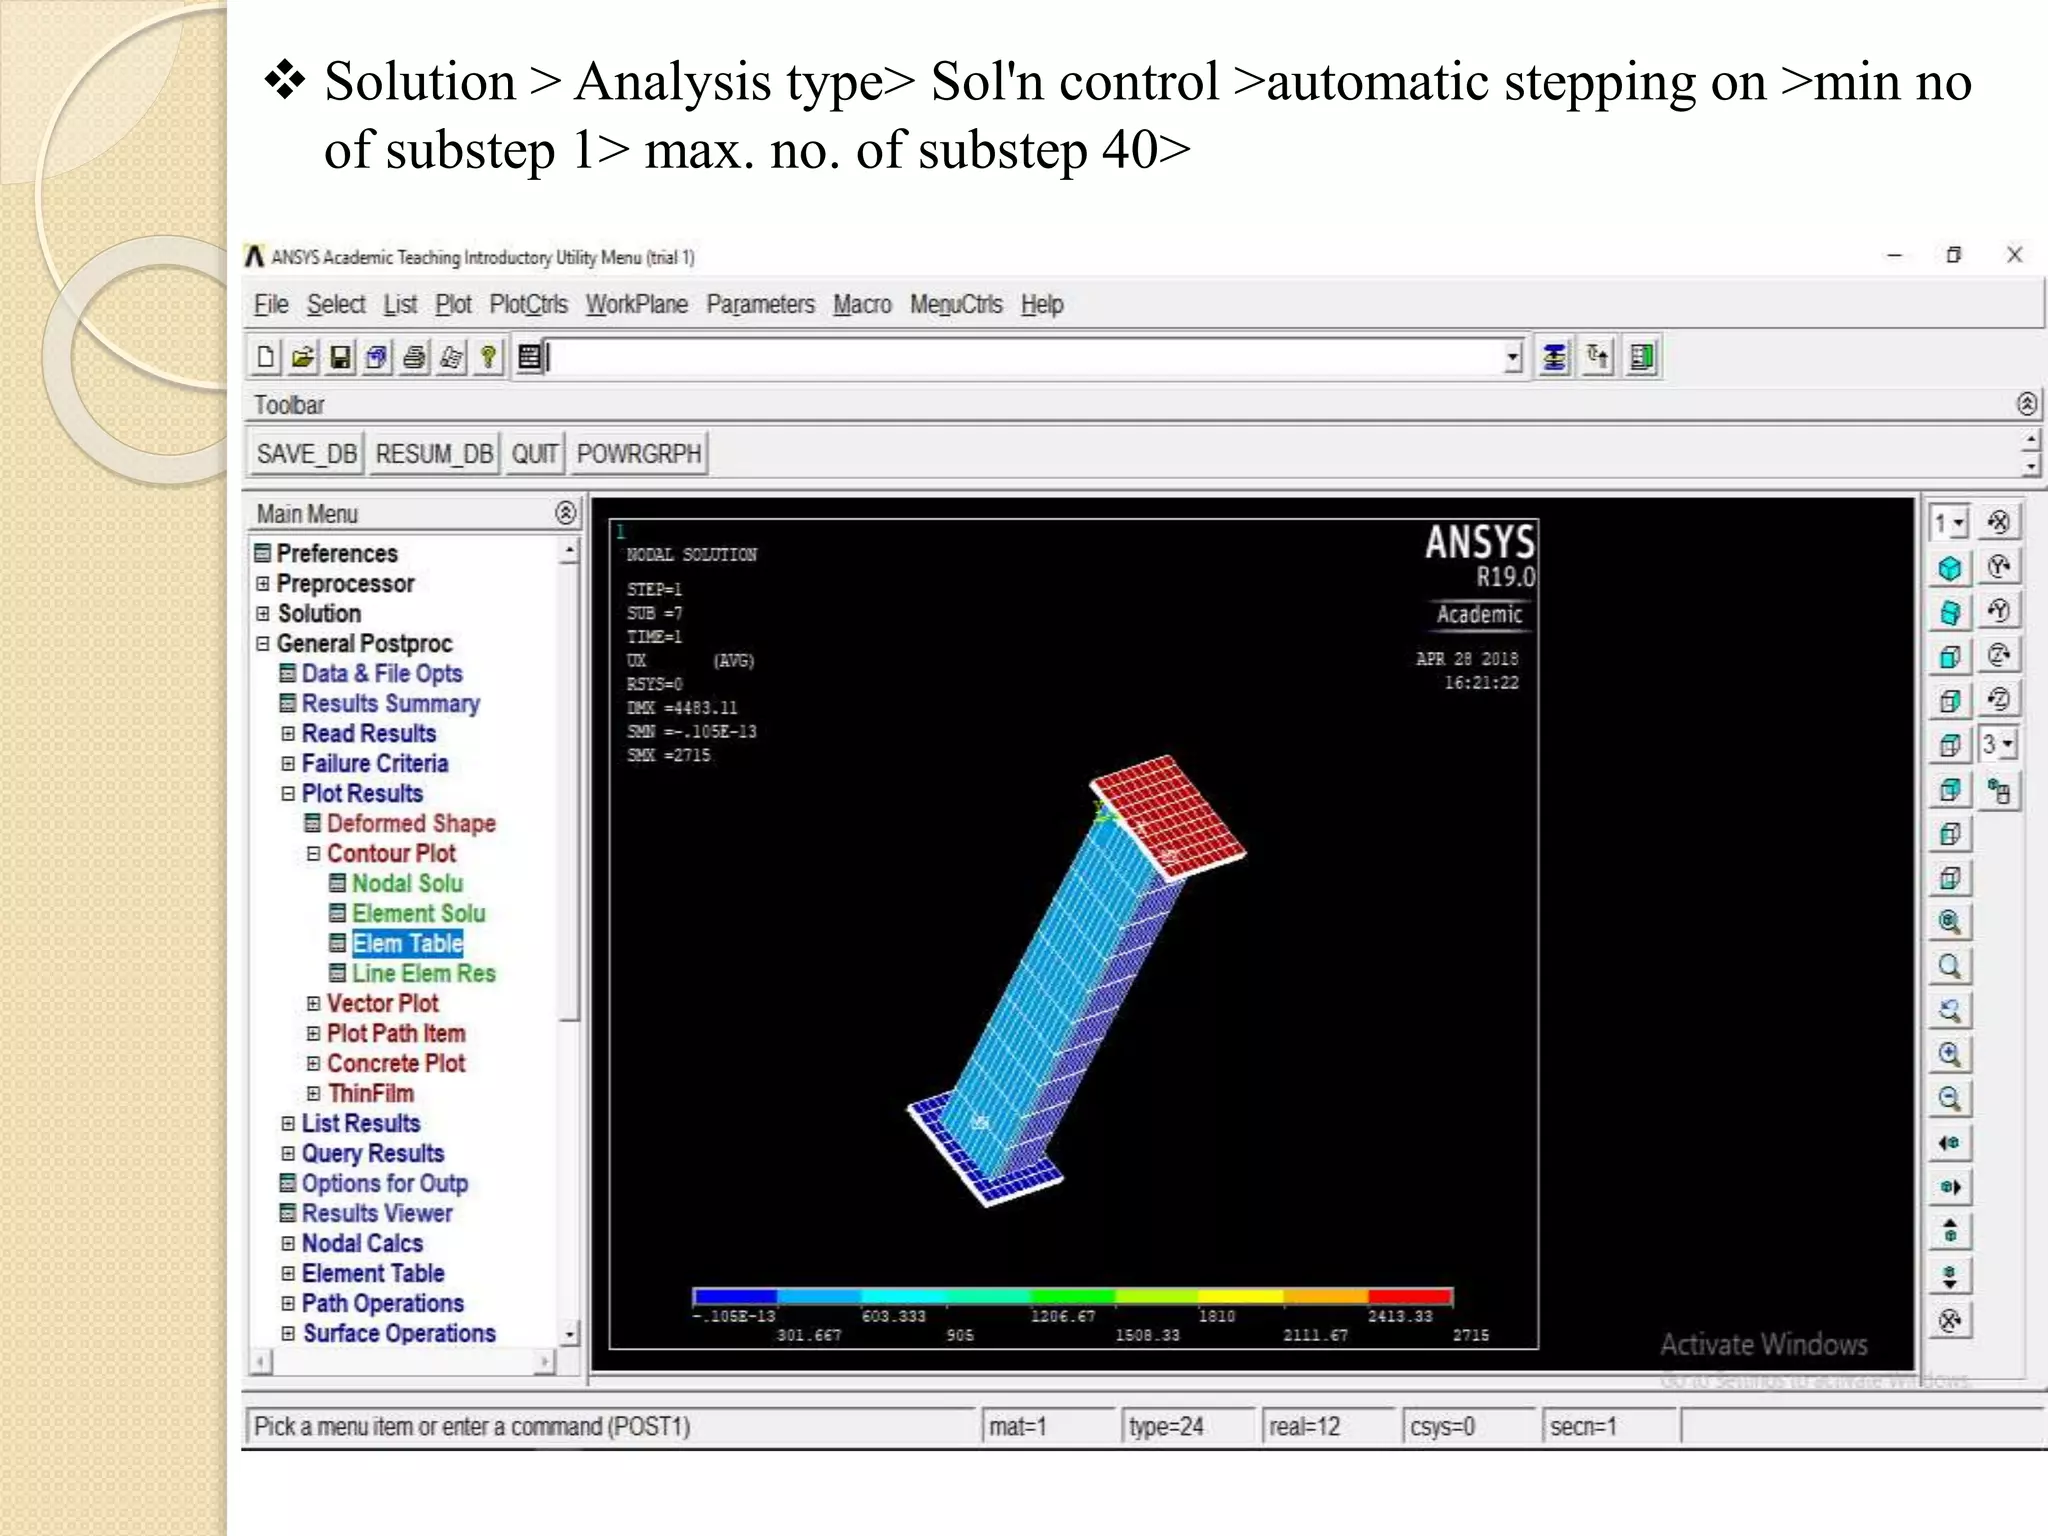Open the window number 1 dropdown
The height and width of the screenshot is (1536, 2048).
click(x=1949, y=522)
